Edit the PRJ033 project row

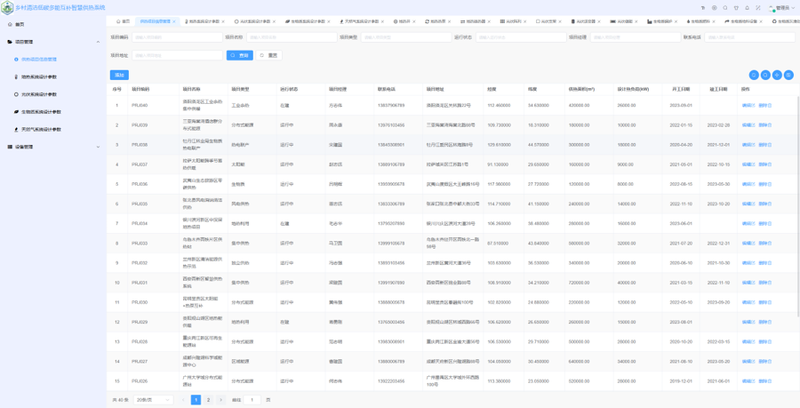(x=748, y=243)
